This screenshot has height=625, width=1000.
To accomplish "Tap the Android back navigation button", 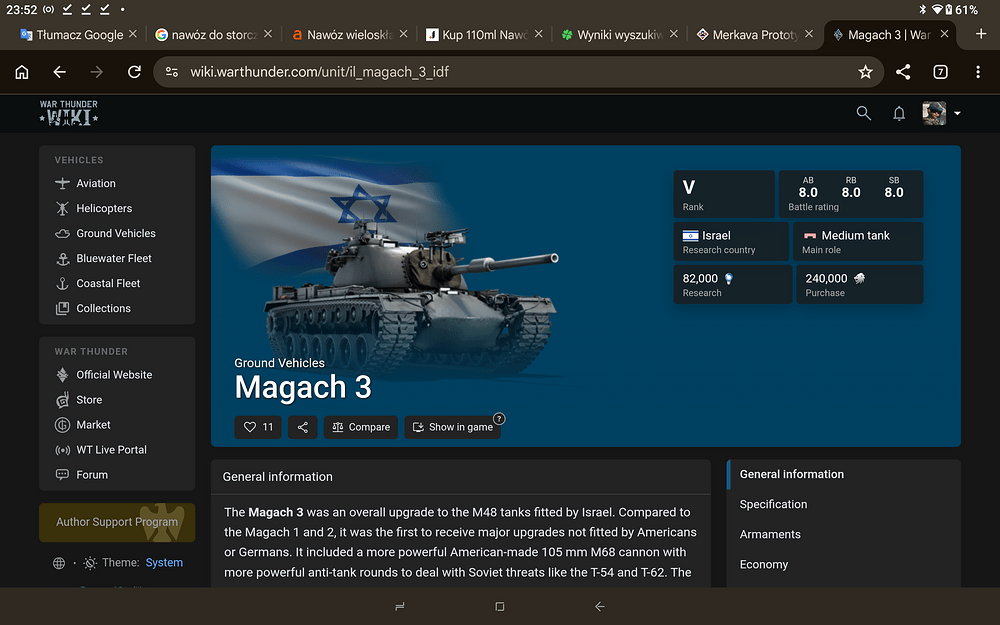I will [x=599, y=607].
